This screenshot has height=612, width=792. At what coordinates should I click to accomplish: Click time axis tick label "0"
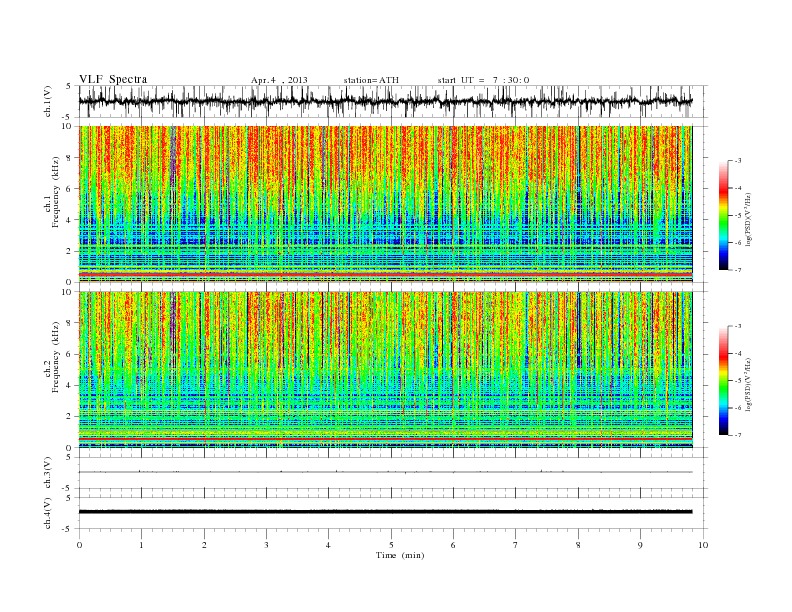(79, 545)
